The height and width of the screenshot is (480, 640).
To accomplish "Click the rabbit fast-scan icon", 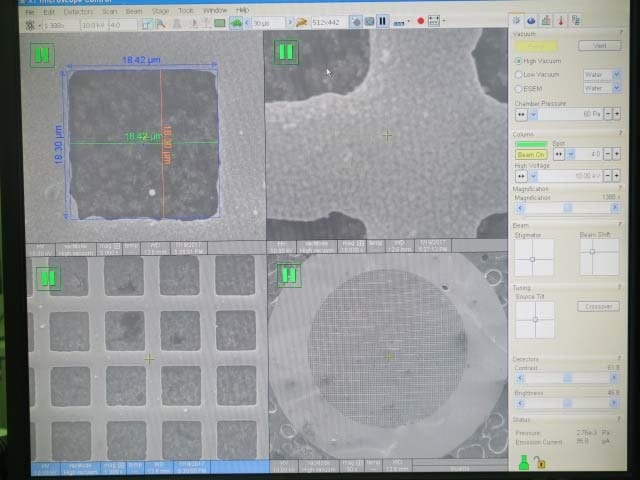I will tap(302, 22).
